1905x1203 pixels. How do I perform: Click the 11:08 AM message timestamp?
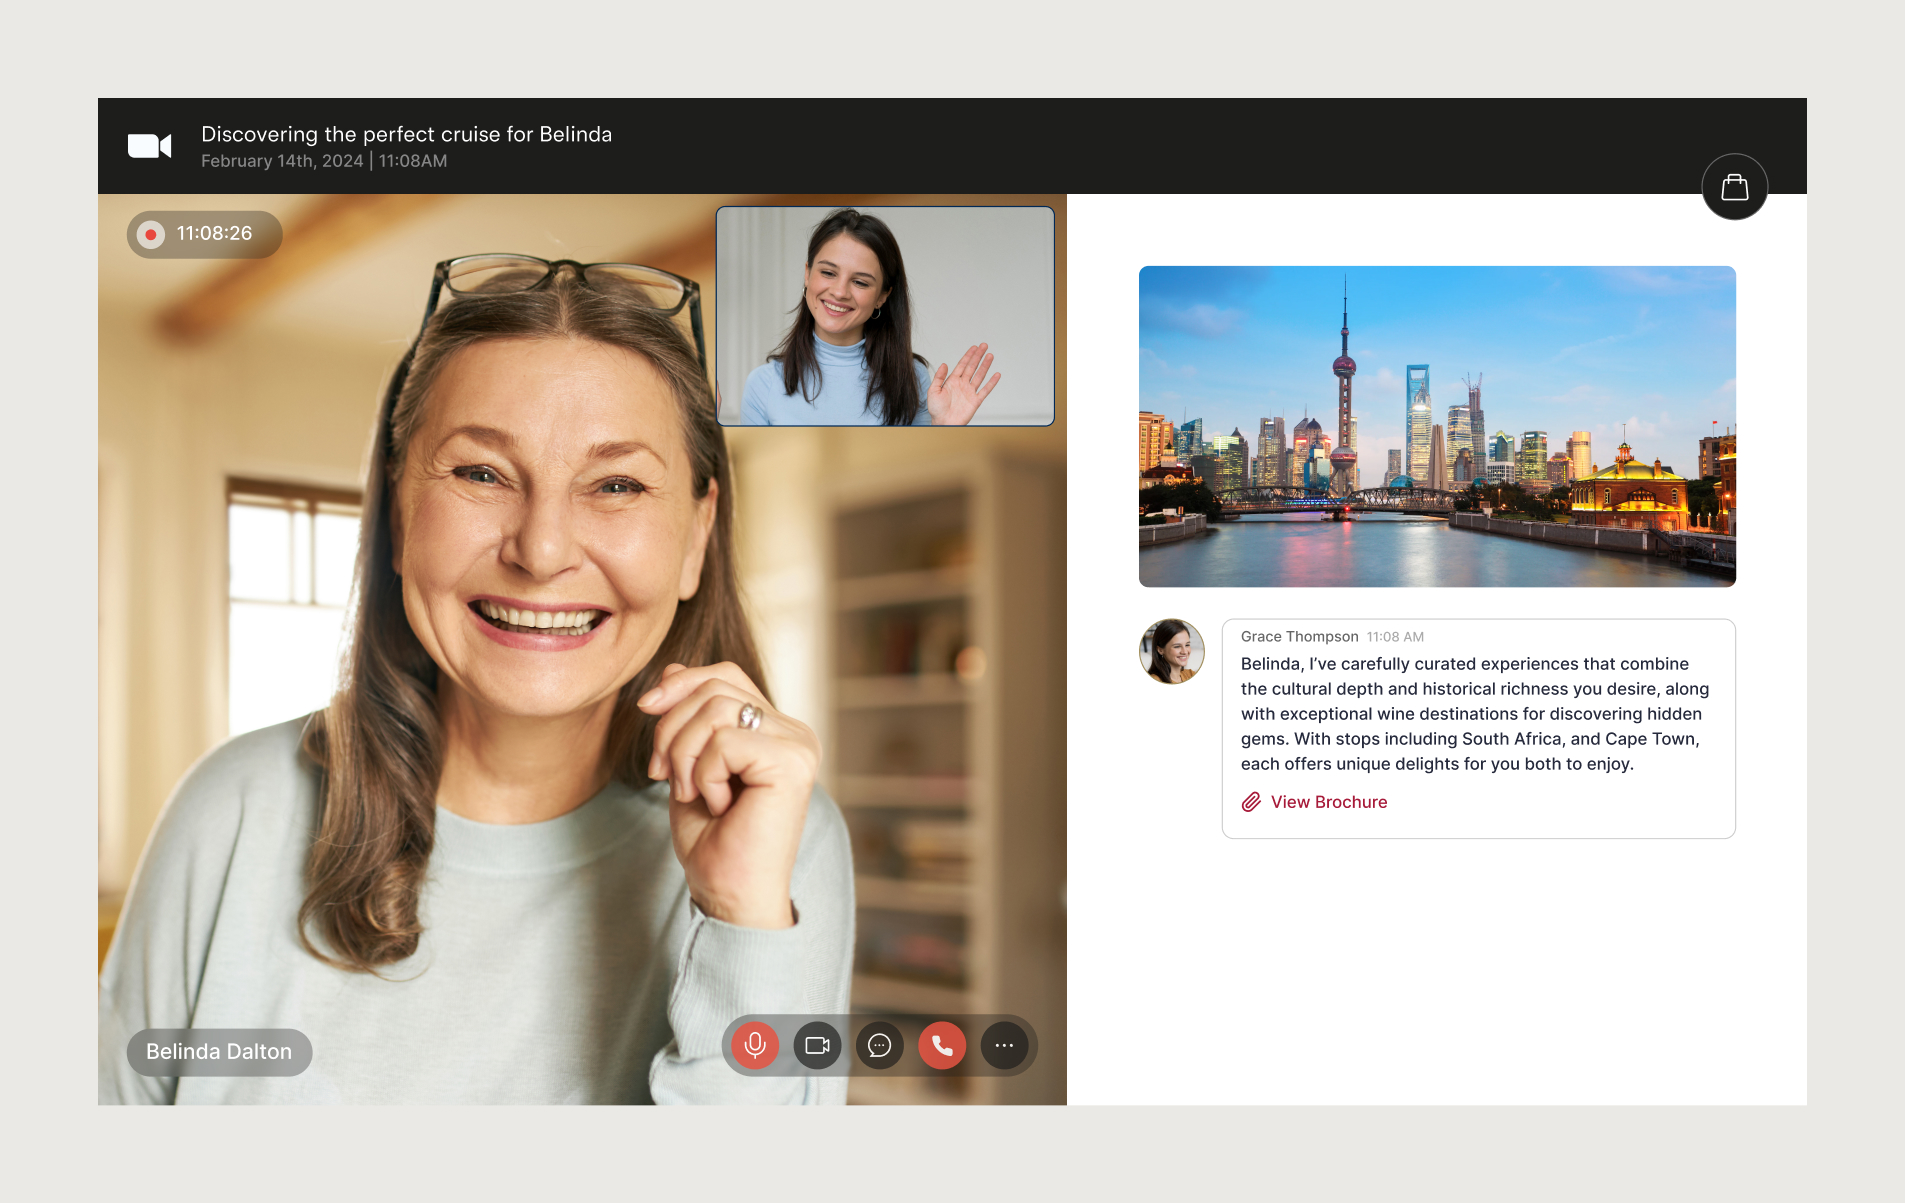point(1395,637)
